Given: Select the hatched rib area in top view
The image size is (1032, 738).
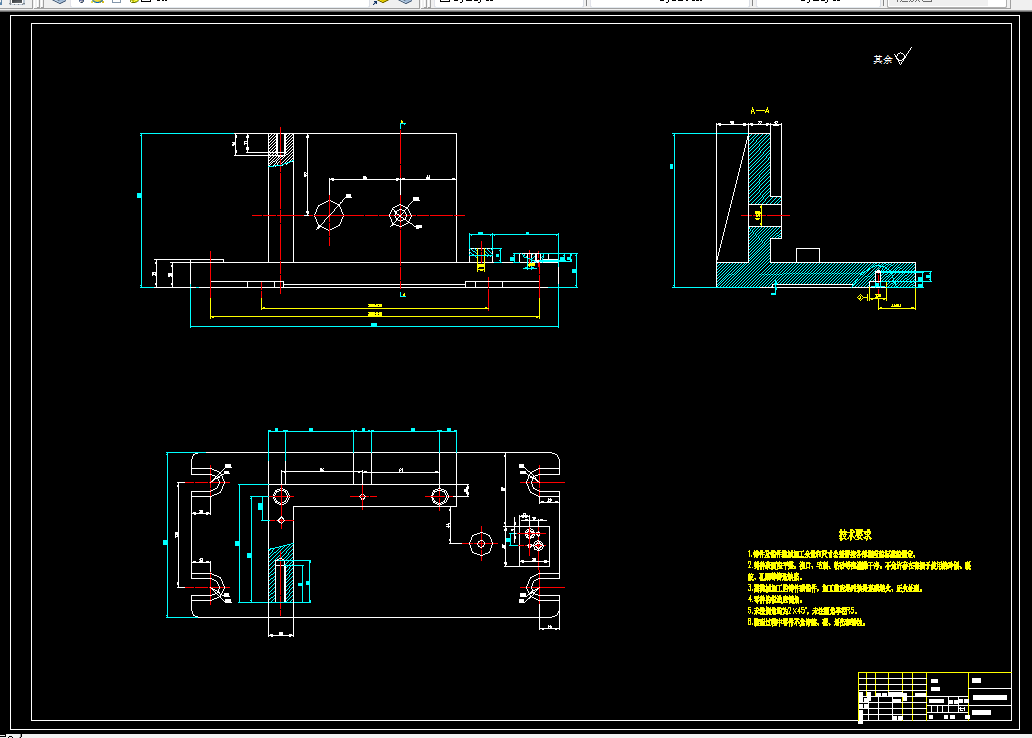Looking at the screenshot, I should 281,573.
